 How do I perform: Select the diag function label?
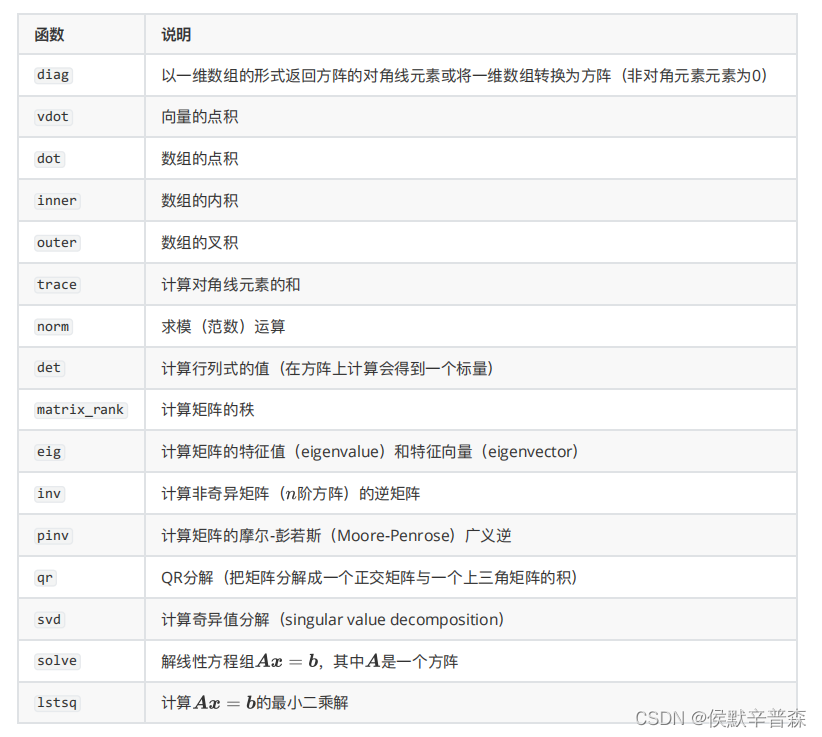(x=52, y=75)
